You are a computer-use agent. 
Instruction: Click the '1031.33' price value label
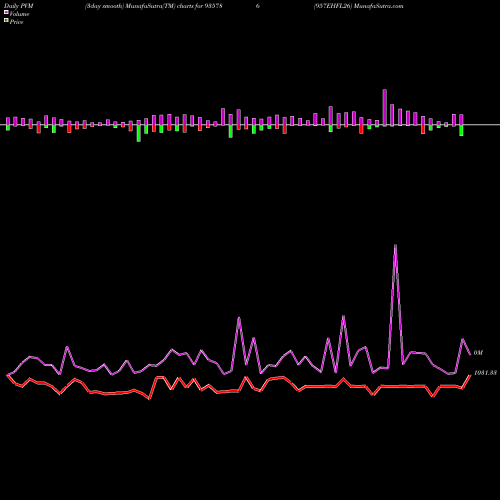tap(485, 373)
